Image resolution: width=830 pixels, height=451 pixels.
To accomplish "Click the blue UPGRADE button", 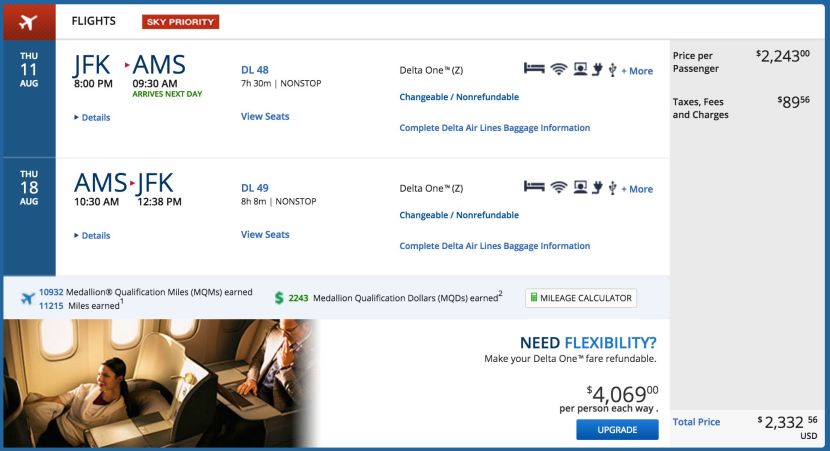I will pos(617,430).
